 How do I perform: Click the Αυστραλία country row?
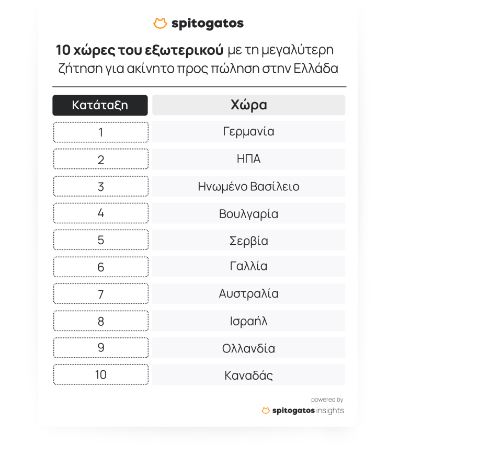(249, 294)
